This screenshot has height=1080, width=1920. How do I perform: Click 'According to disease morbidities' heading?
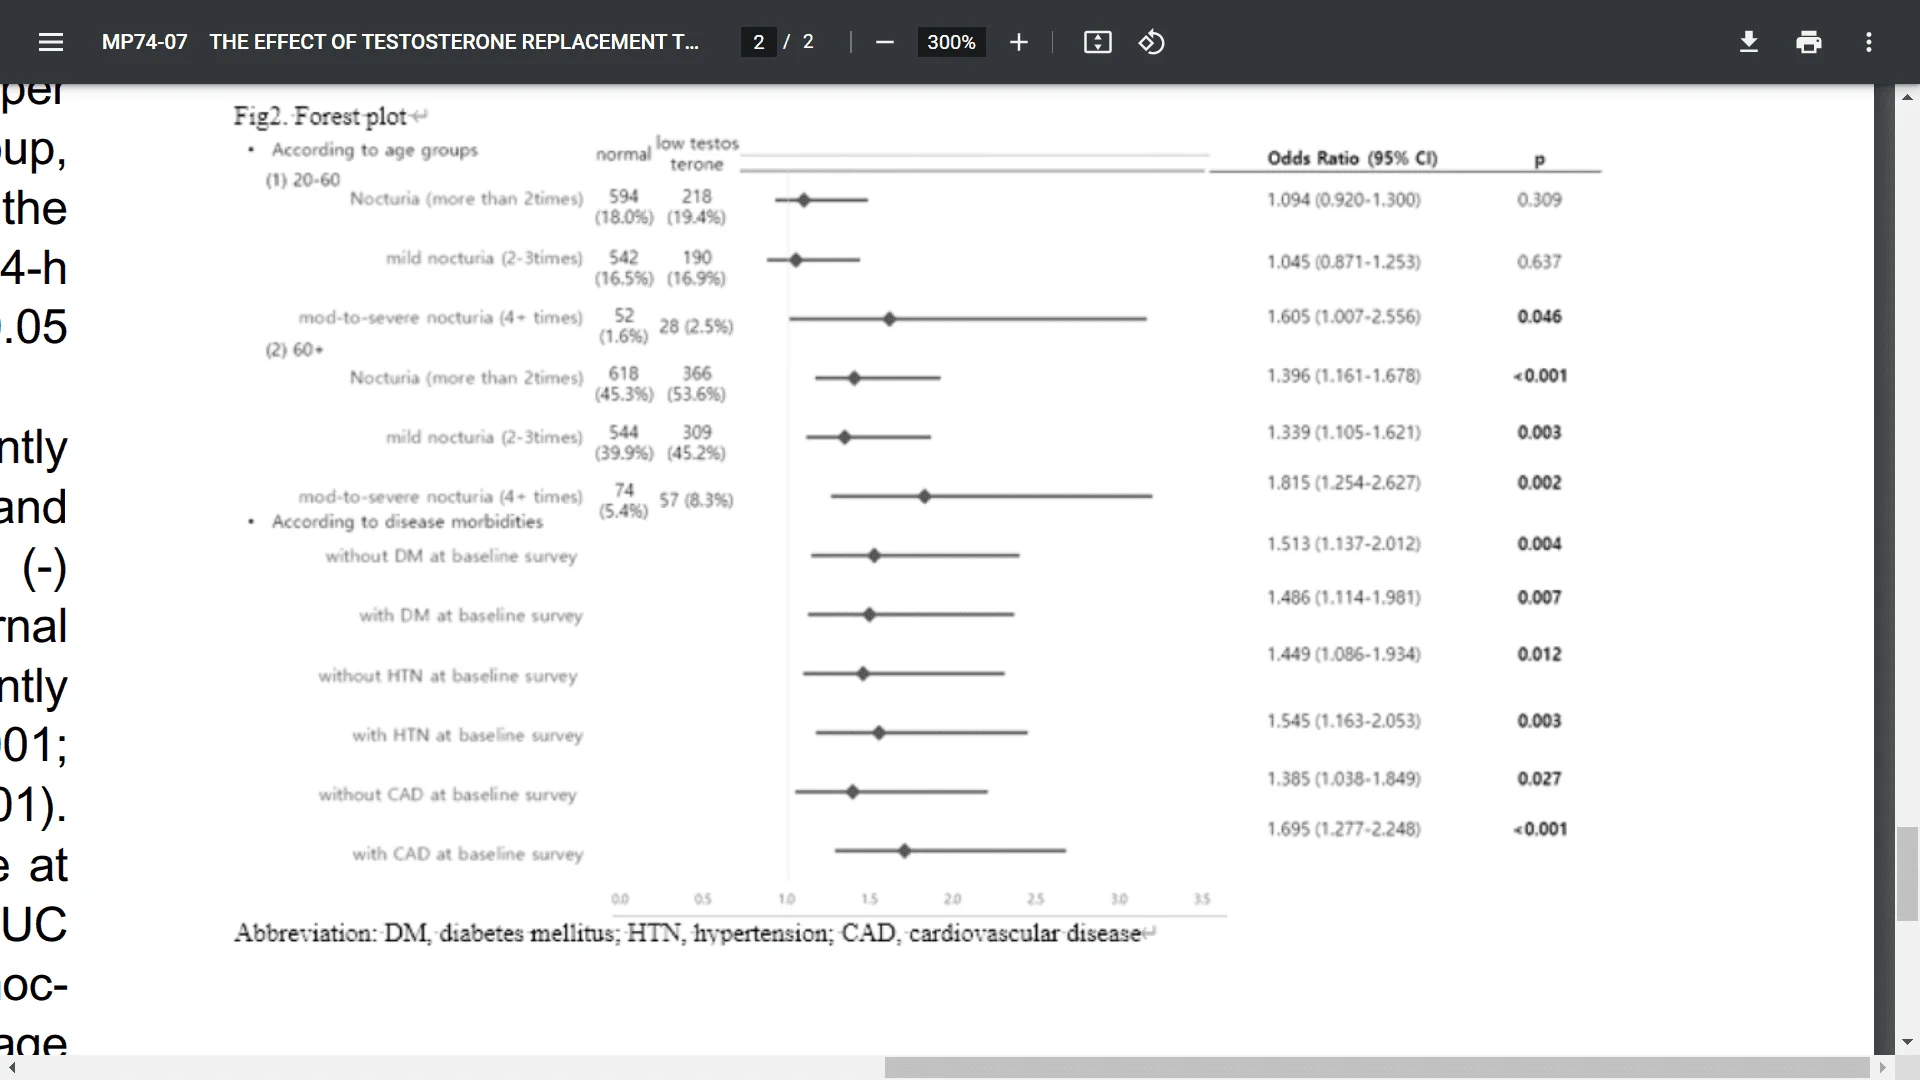point(407,522)
